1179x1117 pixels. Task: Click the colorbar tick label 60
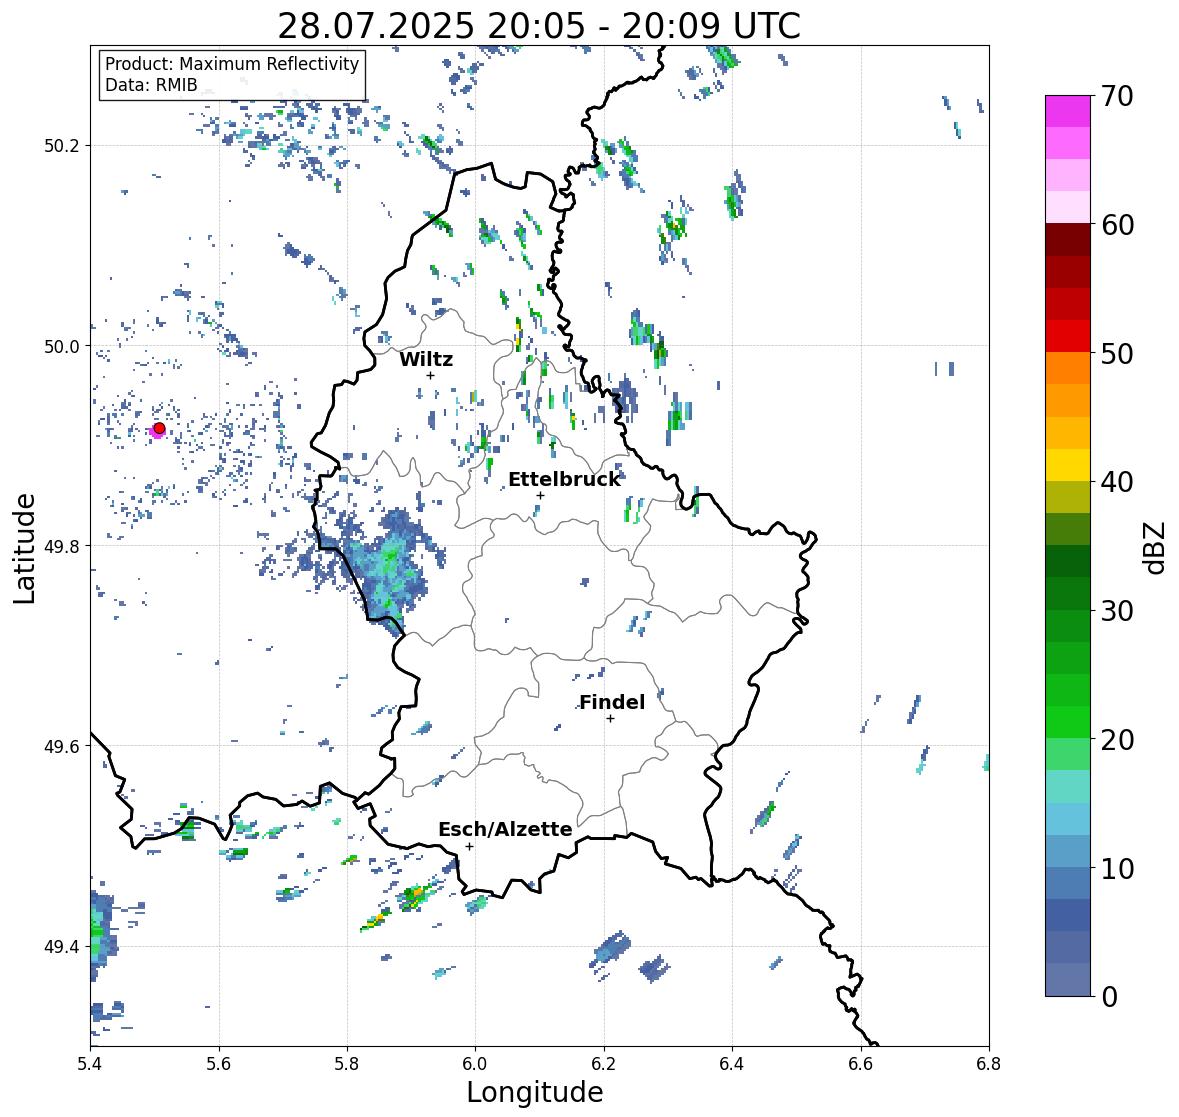[x=1117, y=225]
